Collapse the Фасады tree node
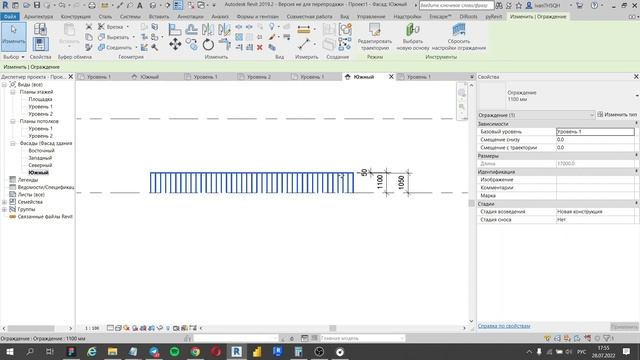The height and width of the screenshot is (360, 640). (13, 143)
